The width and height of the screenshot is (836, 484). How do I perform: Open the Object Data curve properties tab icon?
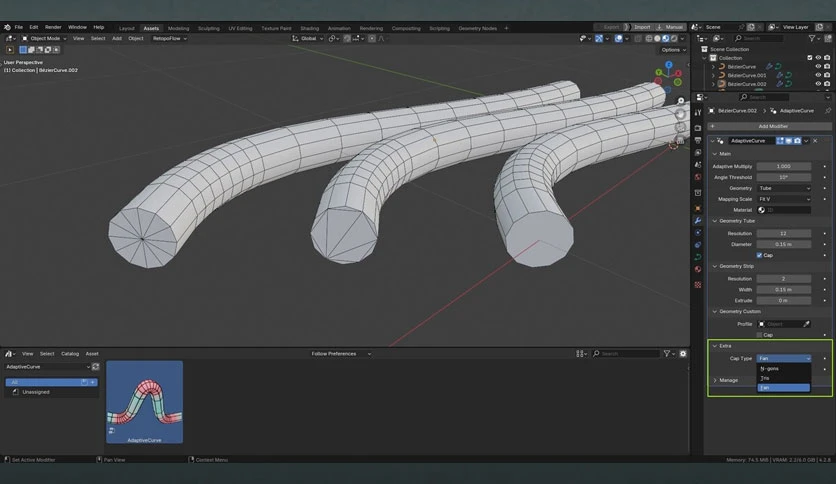point(698,257)
